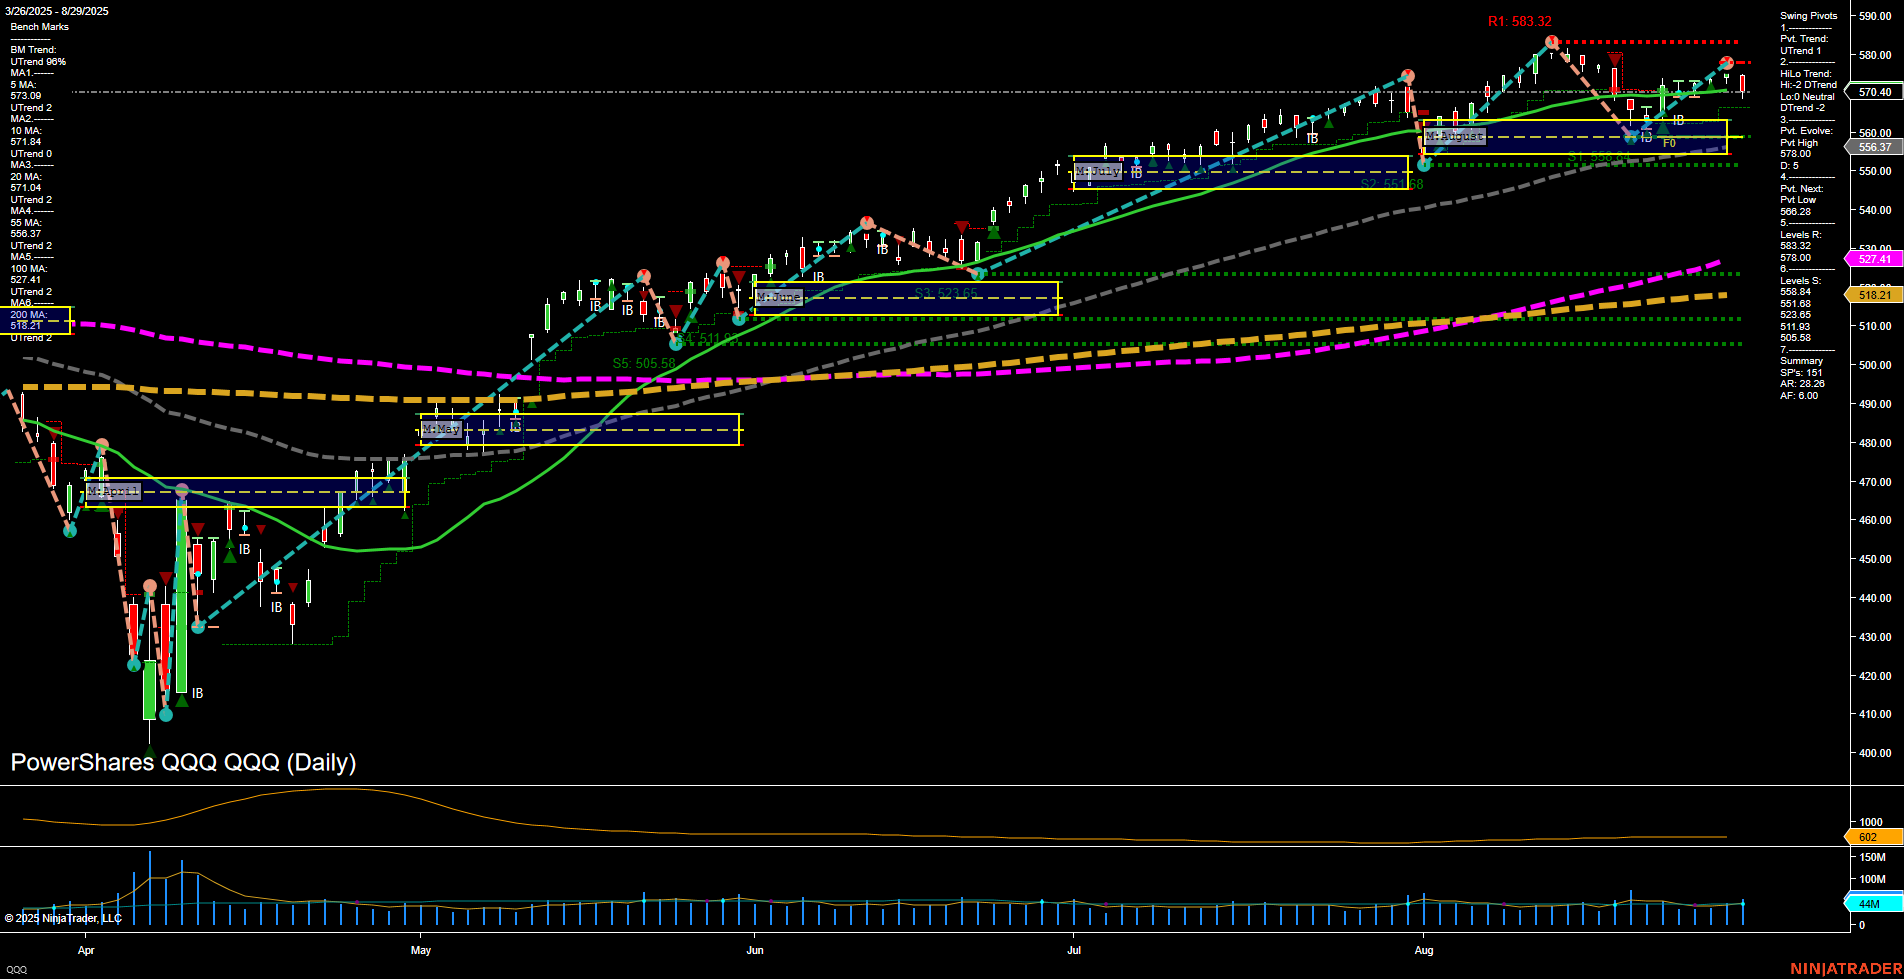Click the QQQ label in the bottom status bar
1904x979 pixels.
[17, 969]
